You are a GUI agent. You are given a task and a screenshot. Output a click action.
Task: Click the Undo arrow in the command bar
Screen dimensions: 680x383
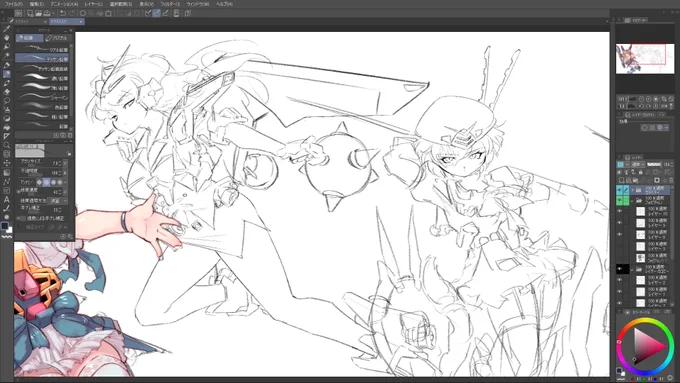pyautogui.click(x=63, y=13)
